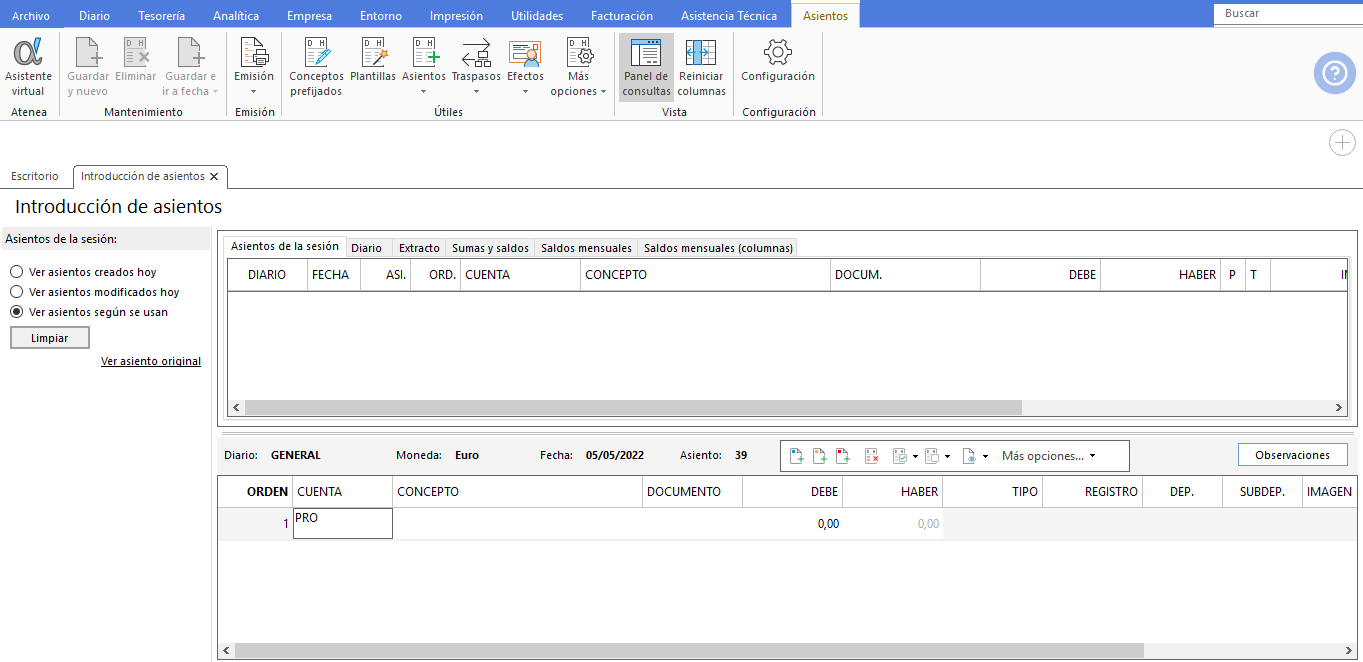The height and width of the screenshot is (662, 1363).
Task: Click the Efectos icon
Action: 525,52
